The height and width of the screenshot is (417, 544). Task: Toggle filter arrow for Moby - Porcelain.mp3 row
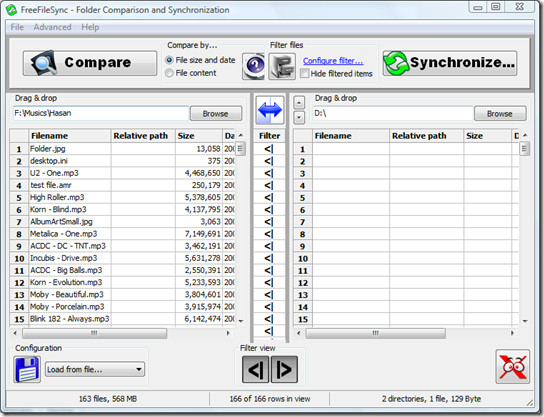(269, 307)
